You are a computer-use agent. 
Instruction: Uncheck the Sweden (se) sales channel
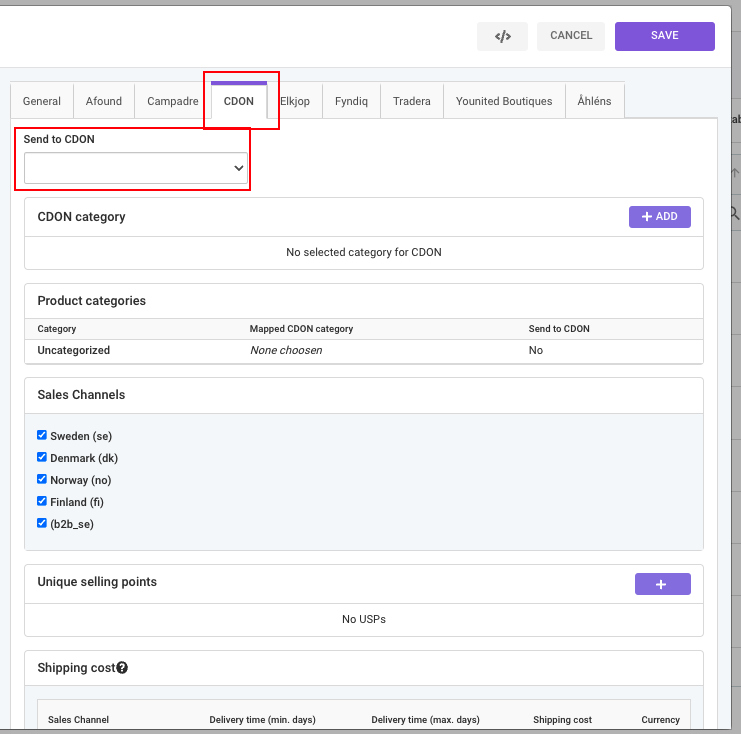[x=42, y=435]
